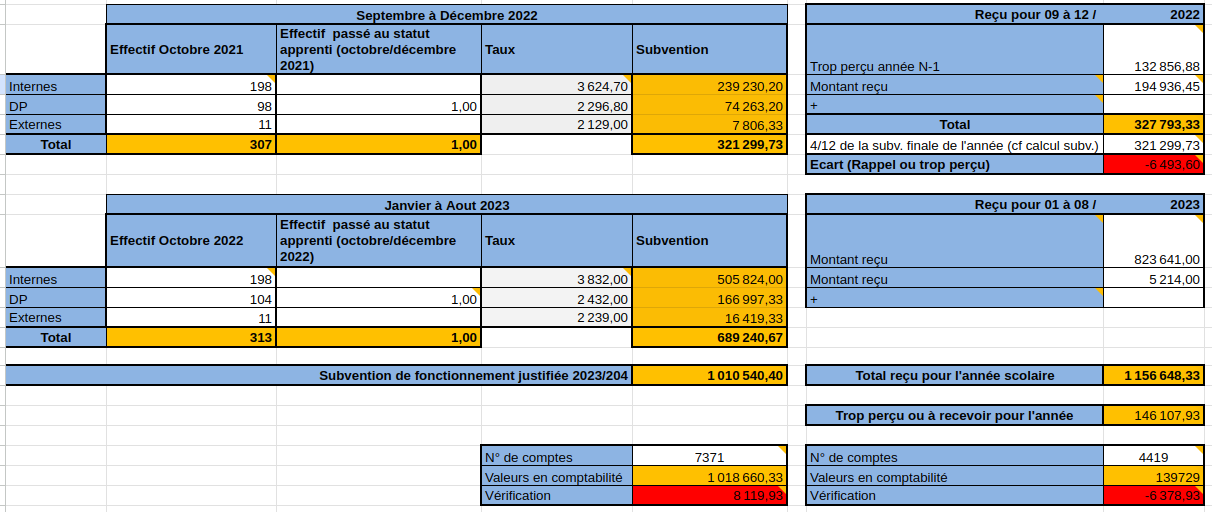Click the 'Effectif Octobre 2021' column header

(191, 49)
